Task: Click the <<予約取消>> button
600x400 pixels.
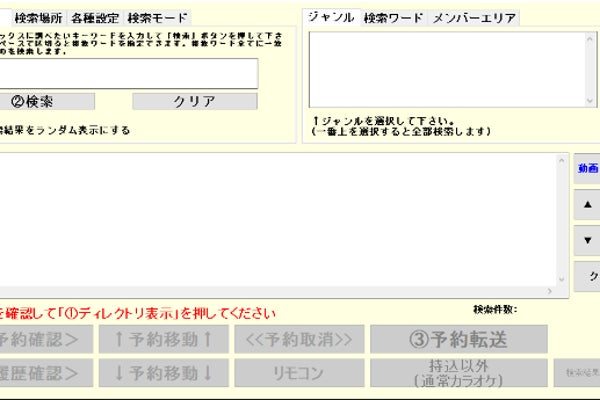Action: click(x=298, y=339)
